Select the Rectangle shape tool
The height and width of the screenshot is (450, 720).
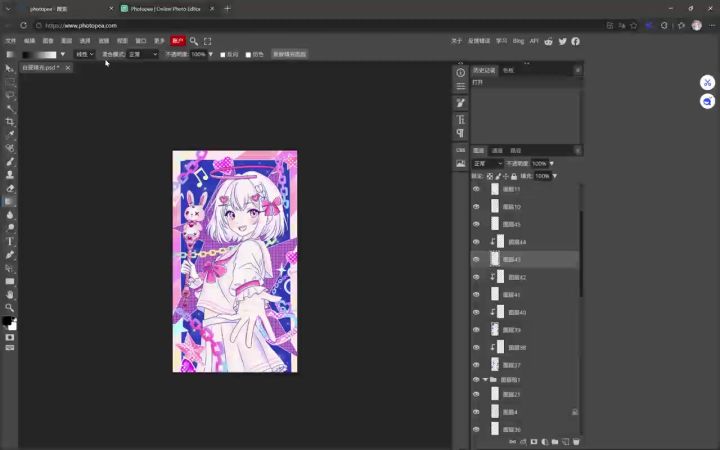pos(9,281)
